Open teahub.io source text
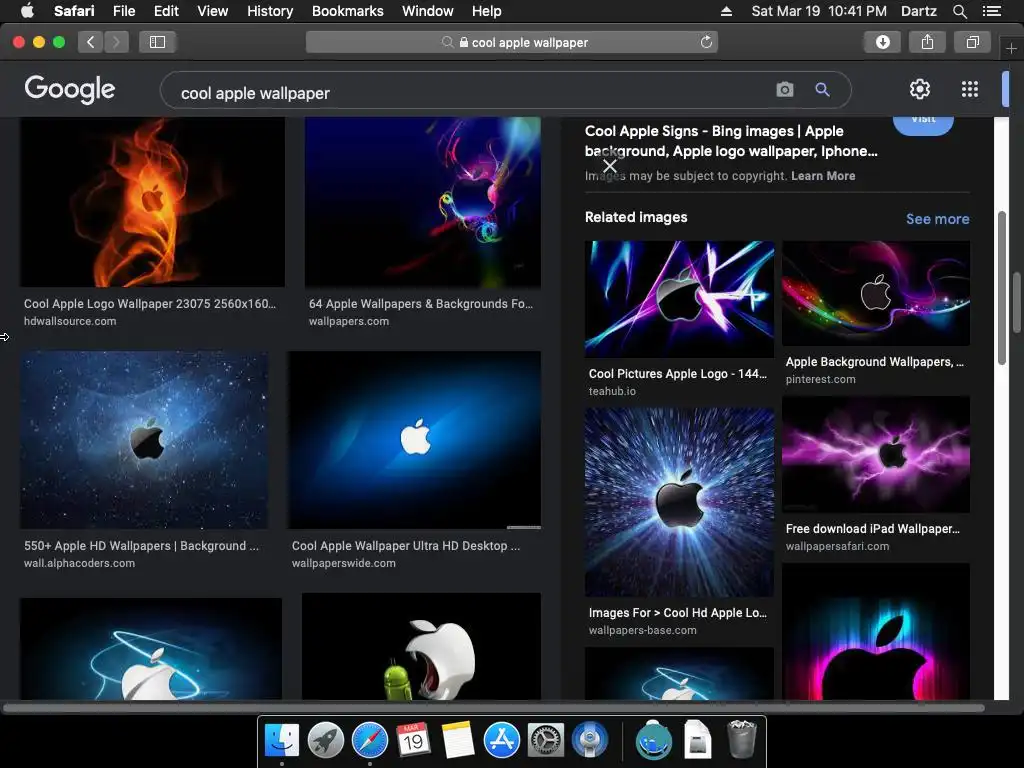The image size is (1024, 768). [612, 391]
